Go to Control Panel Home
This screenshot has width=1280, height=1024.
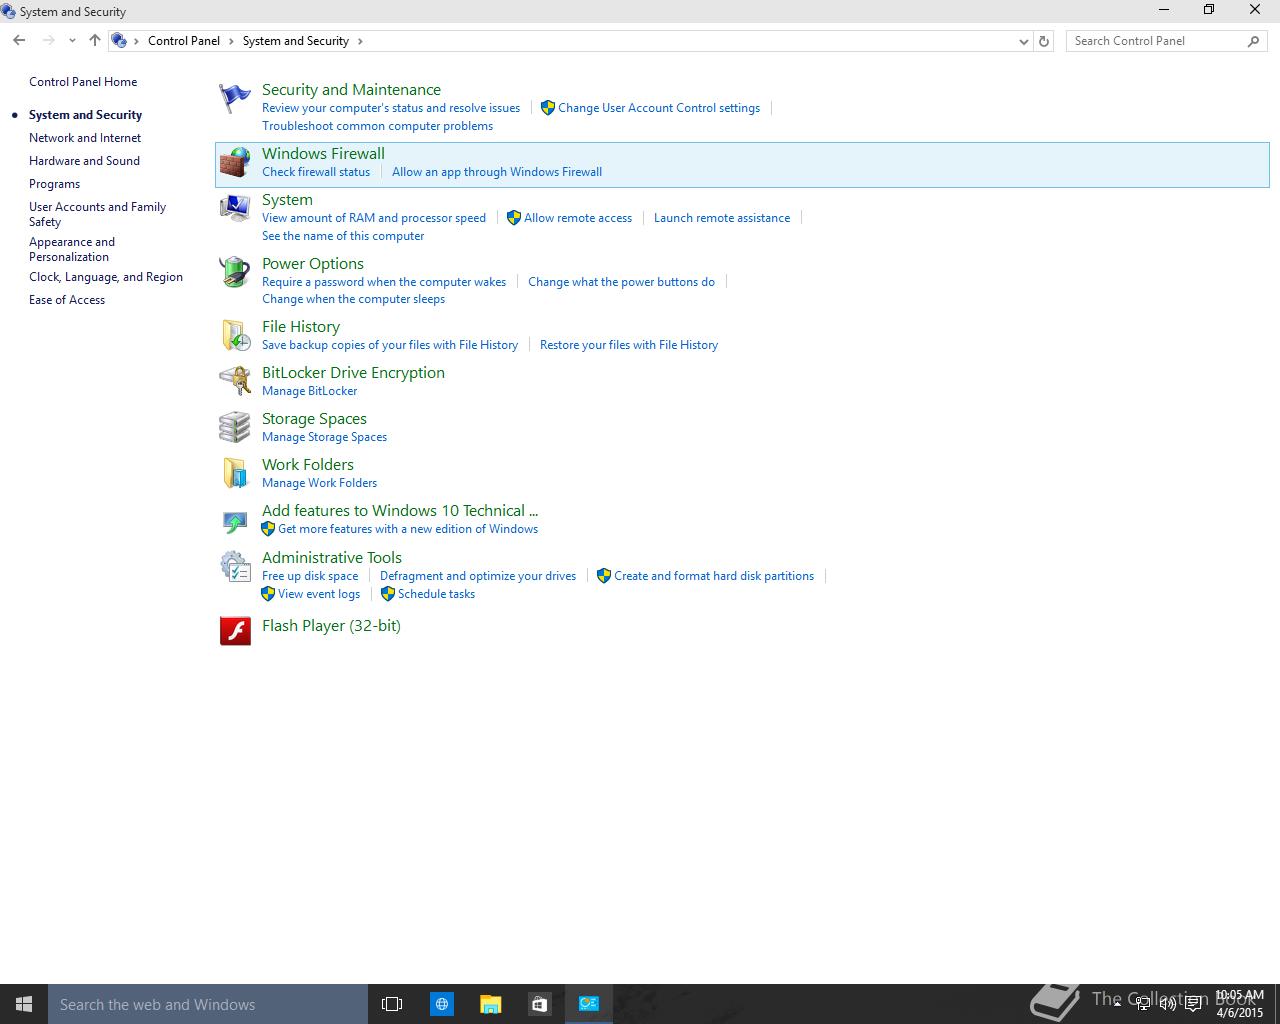click(83, 82)
